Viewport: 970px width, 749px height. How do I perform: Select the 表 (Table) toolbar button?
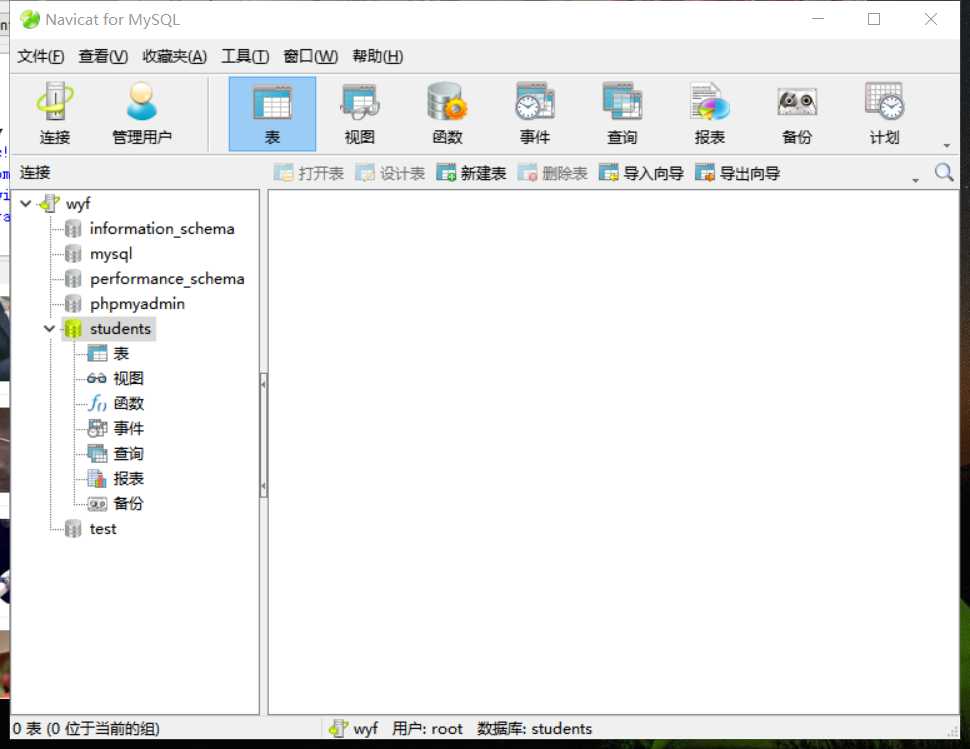tap(272, 114)
